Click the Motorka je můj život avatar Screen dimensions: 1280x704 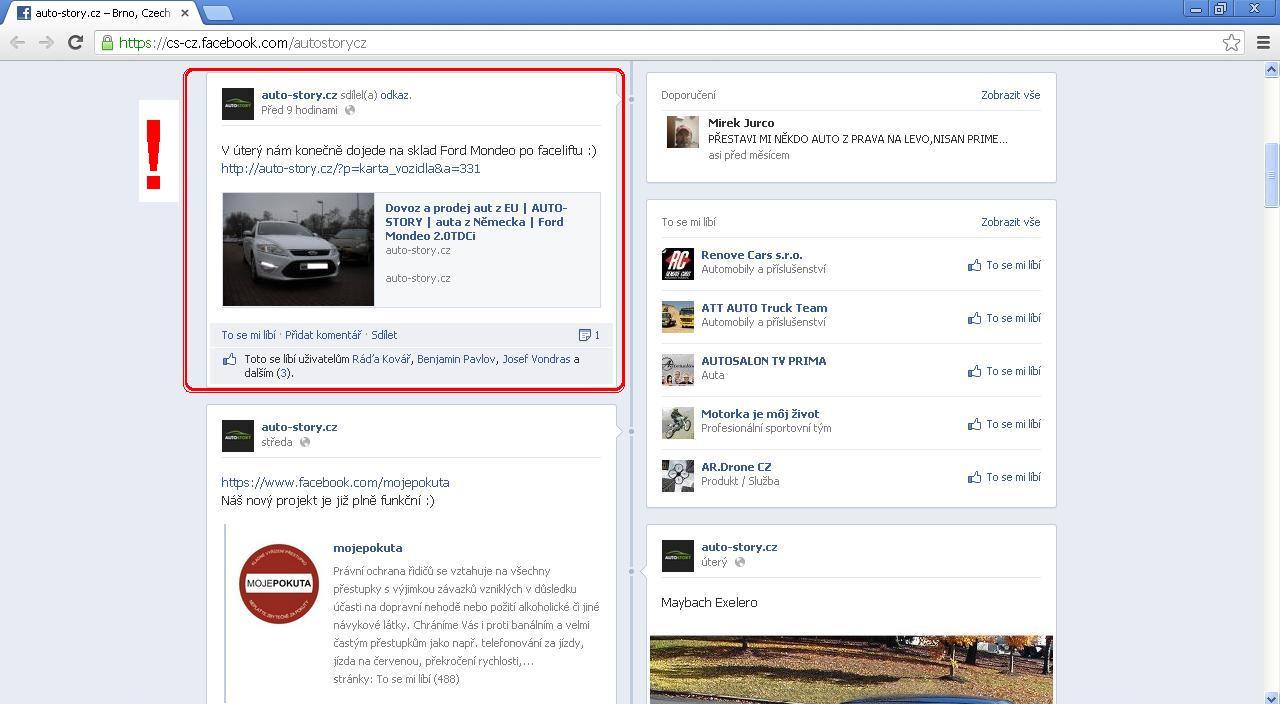click(x=677, y=423)
